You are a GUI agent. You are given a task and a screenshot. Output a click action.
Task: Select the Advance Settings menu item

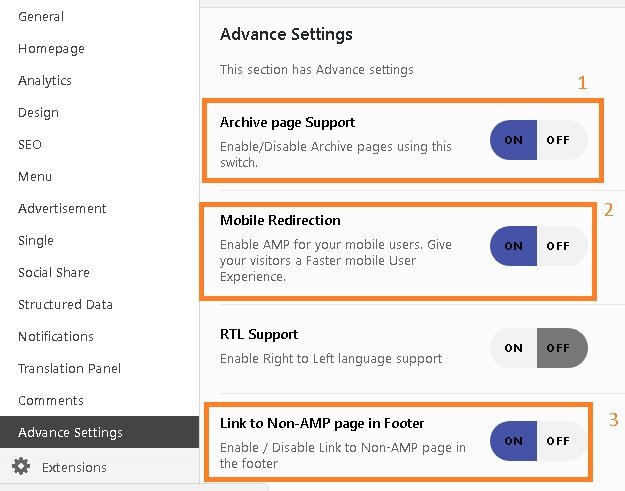(x=70, y=433)
